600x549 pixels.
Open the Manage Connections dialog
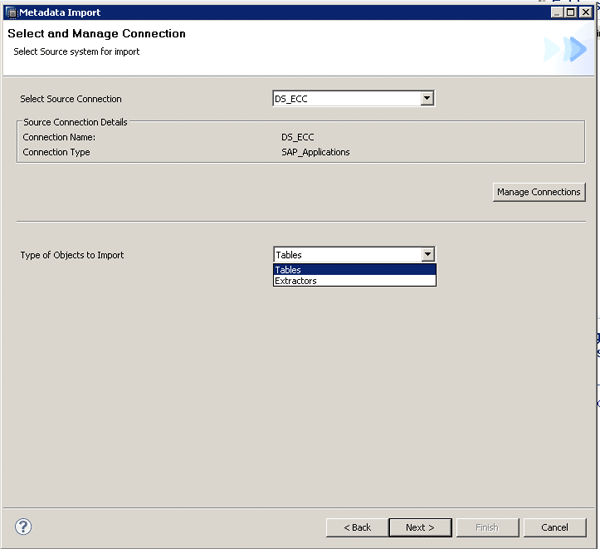(x=538, y=192)
